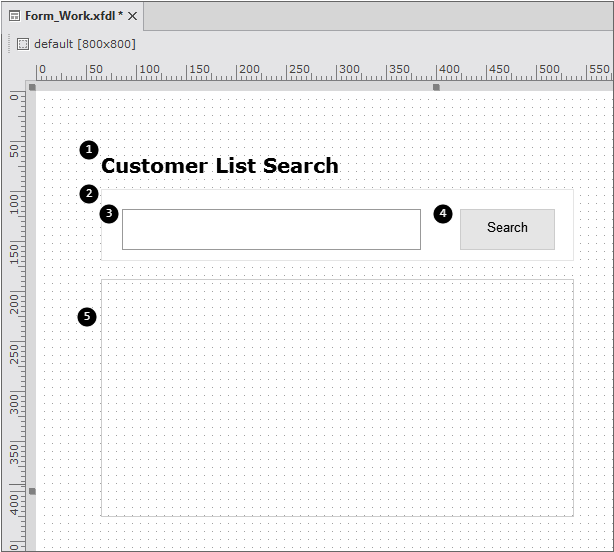614x552 pixels.
Task: Click the number 2 callout badge
Action: [x=89, y=193]
